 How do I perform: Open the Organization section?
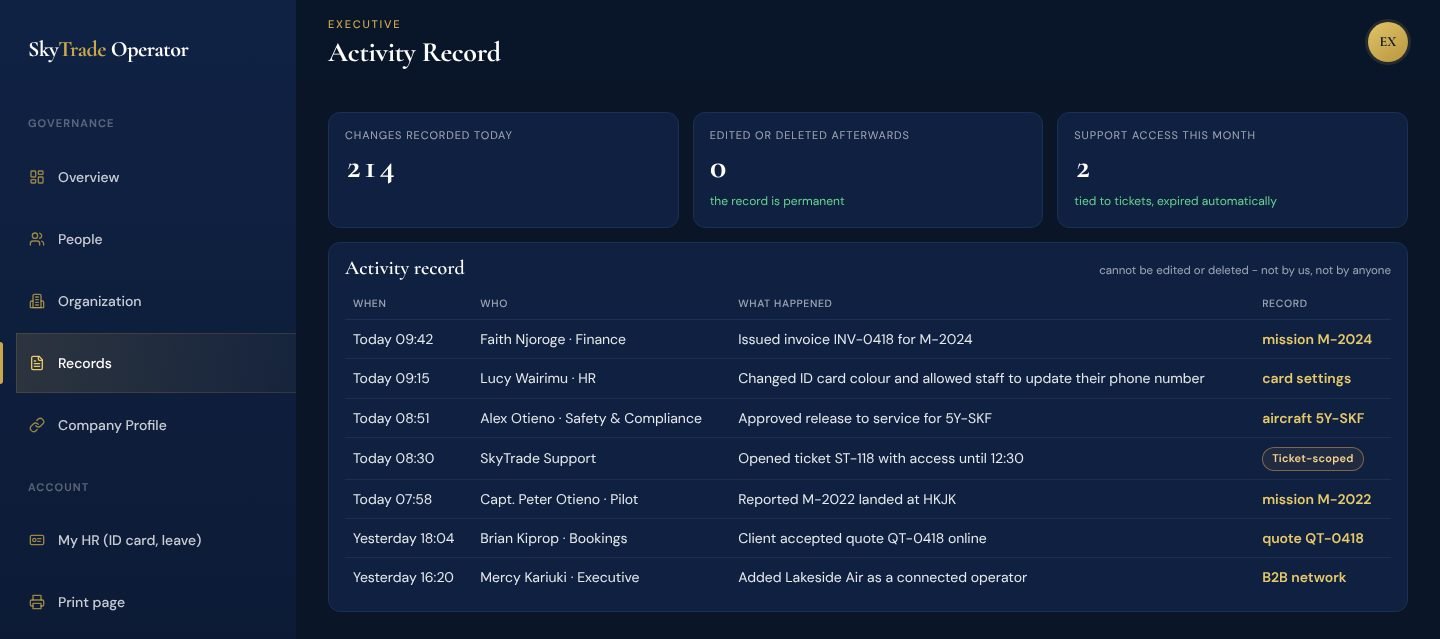click(156, 301)
